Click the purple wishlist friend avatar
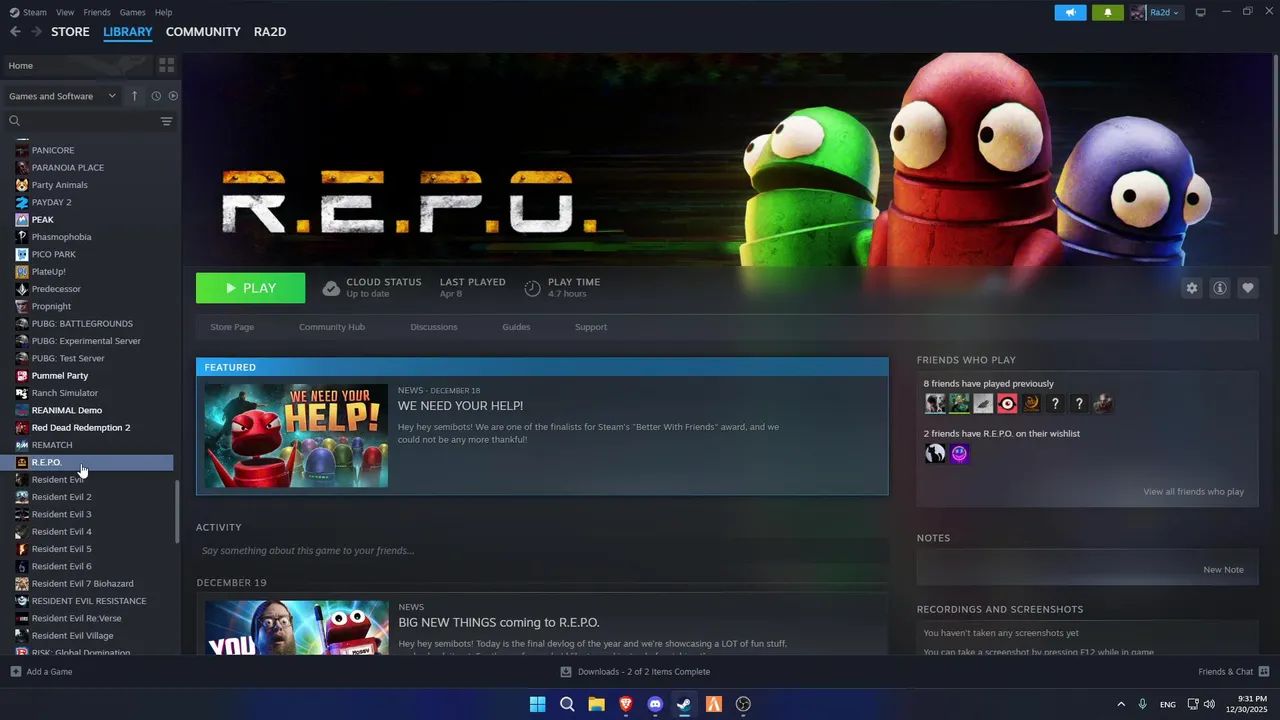 959,454
